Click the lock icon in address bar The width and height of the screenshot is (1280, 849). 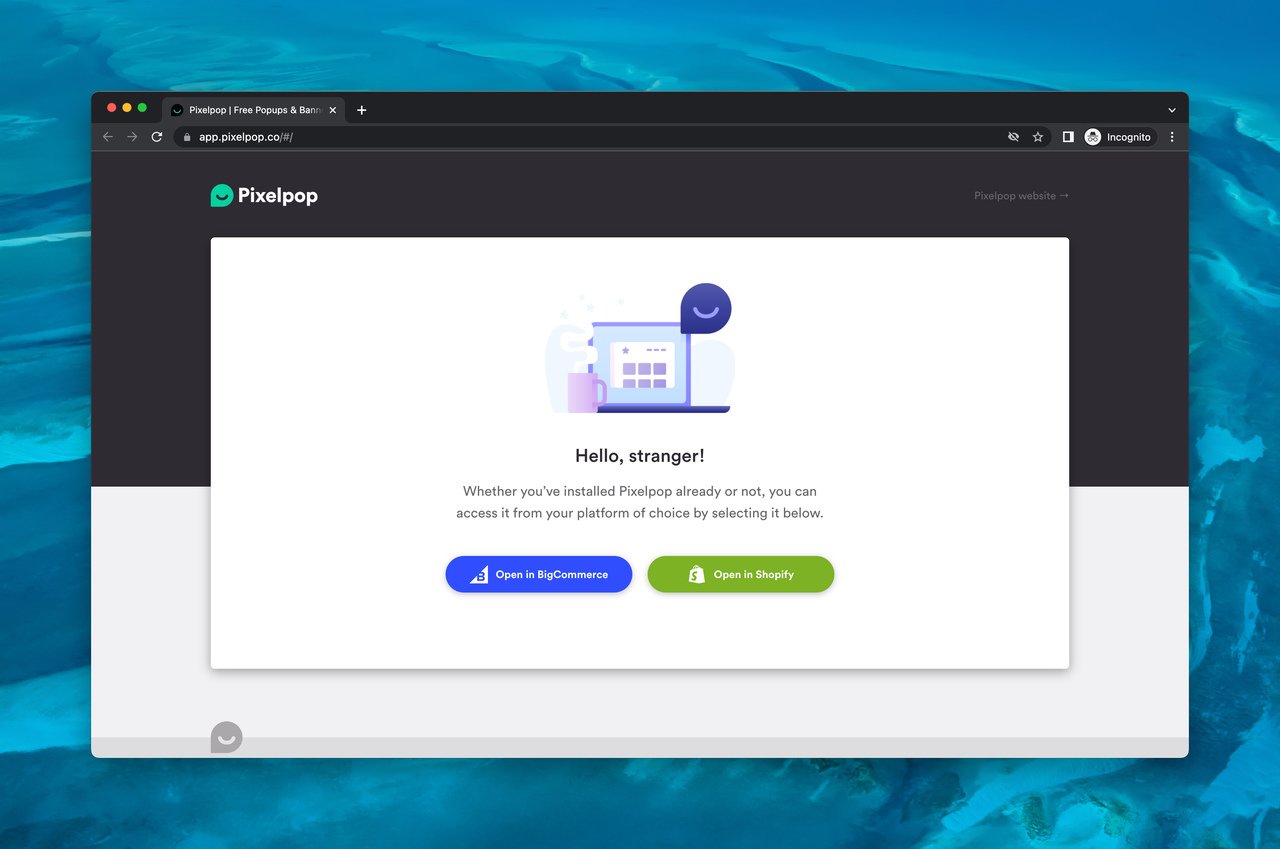(186, 137)
